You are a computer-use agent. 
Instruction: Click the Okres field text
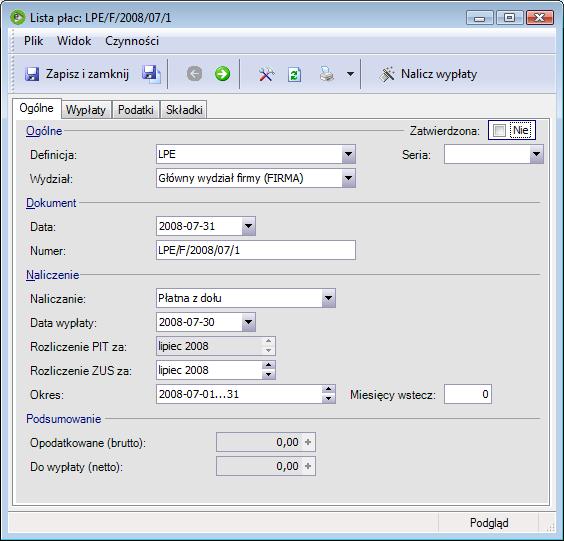(x=199, y=394)
